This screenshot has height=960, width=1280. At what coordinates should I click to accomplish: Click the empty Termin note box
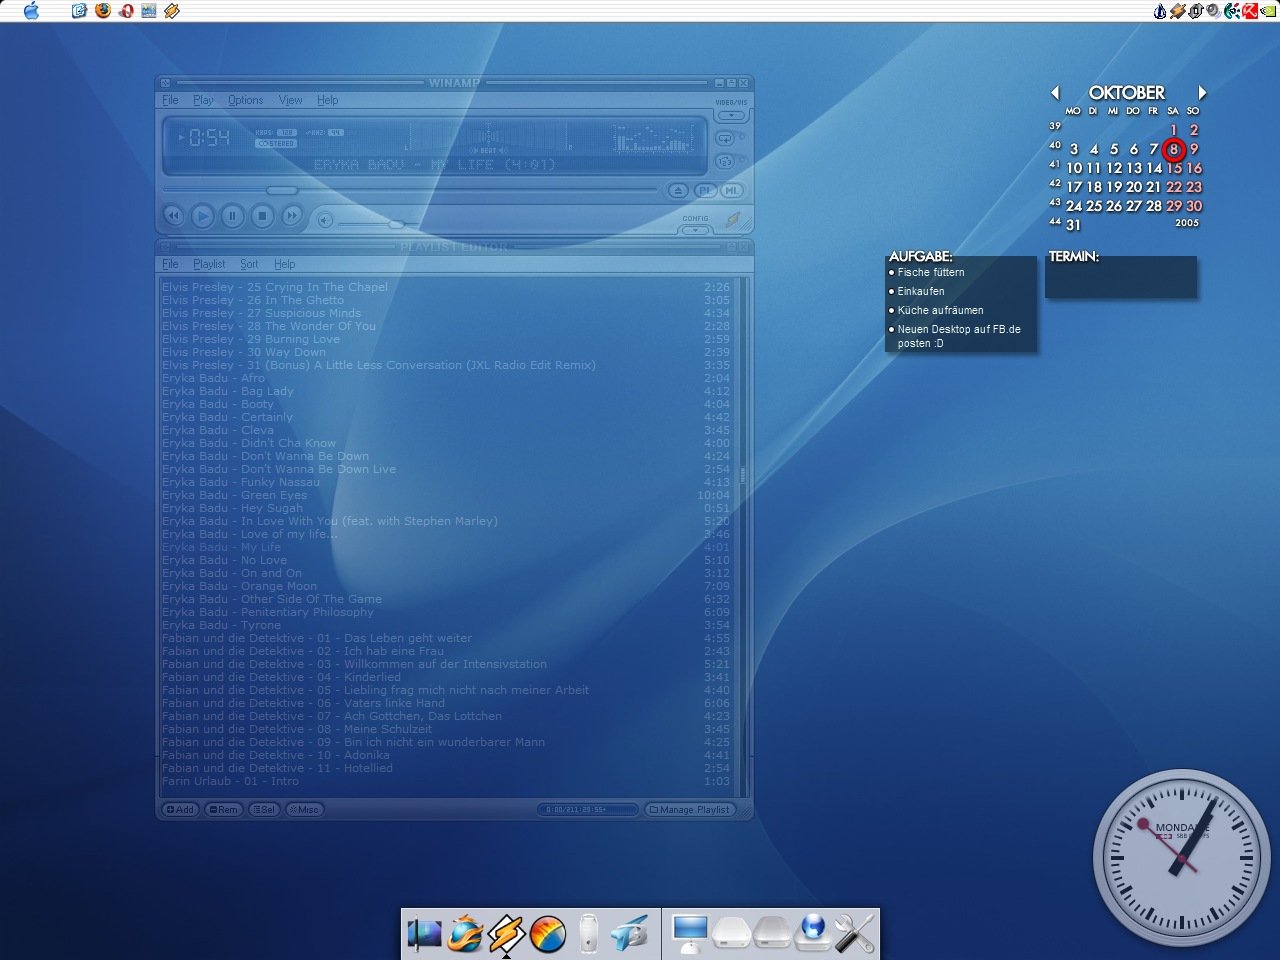pos(1121,277)
